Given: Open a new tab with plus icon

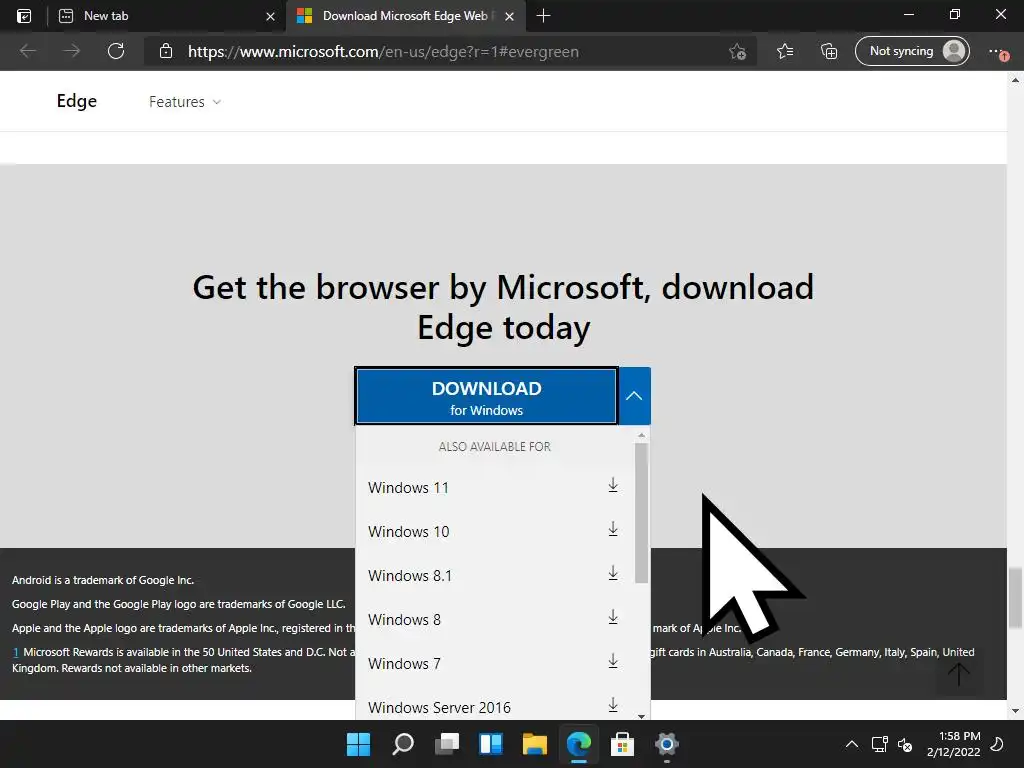Looking at the screenshot, I should click(x=543, y=16).
